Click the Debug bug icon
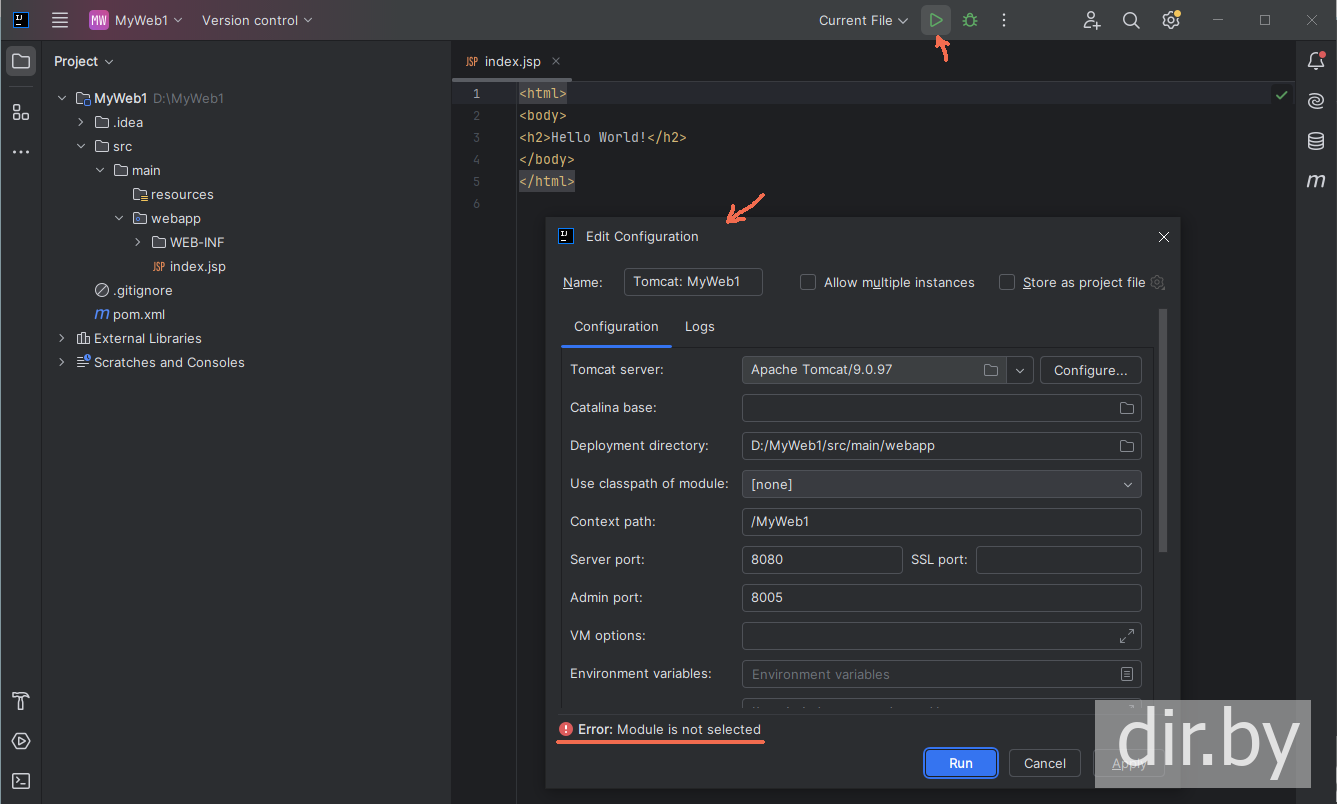This screenshot has height=804, width=1337. 970,20
